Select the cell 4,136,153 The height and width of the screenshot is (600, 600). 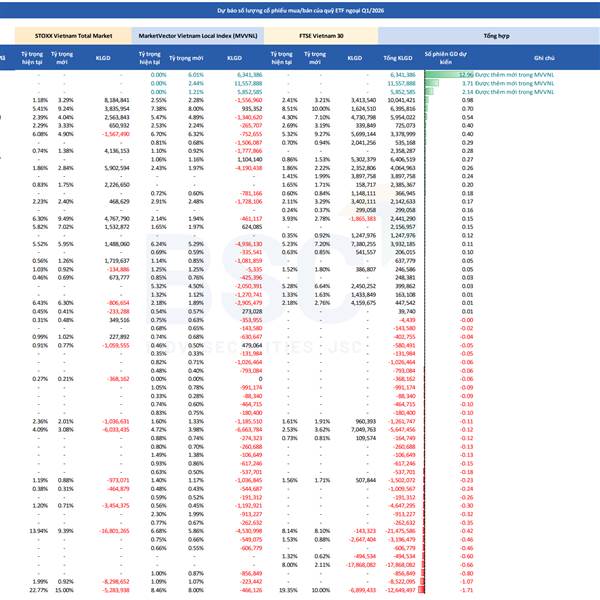117,151
